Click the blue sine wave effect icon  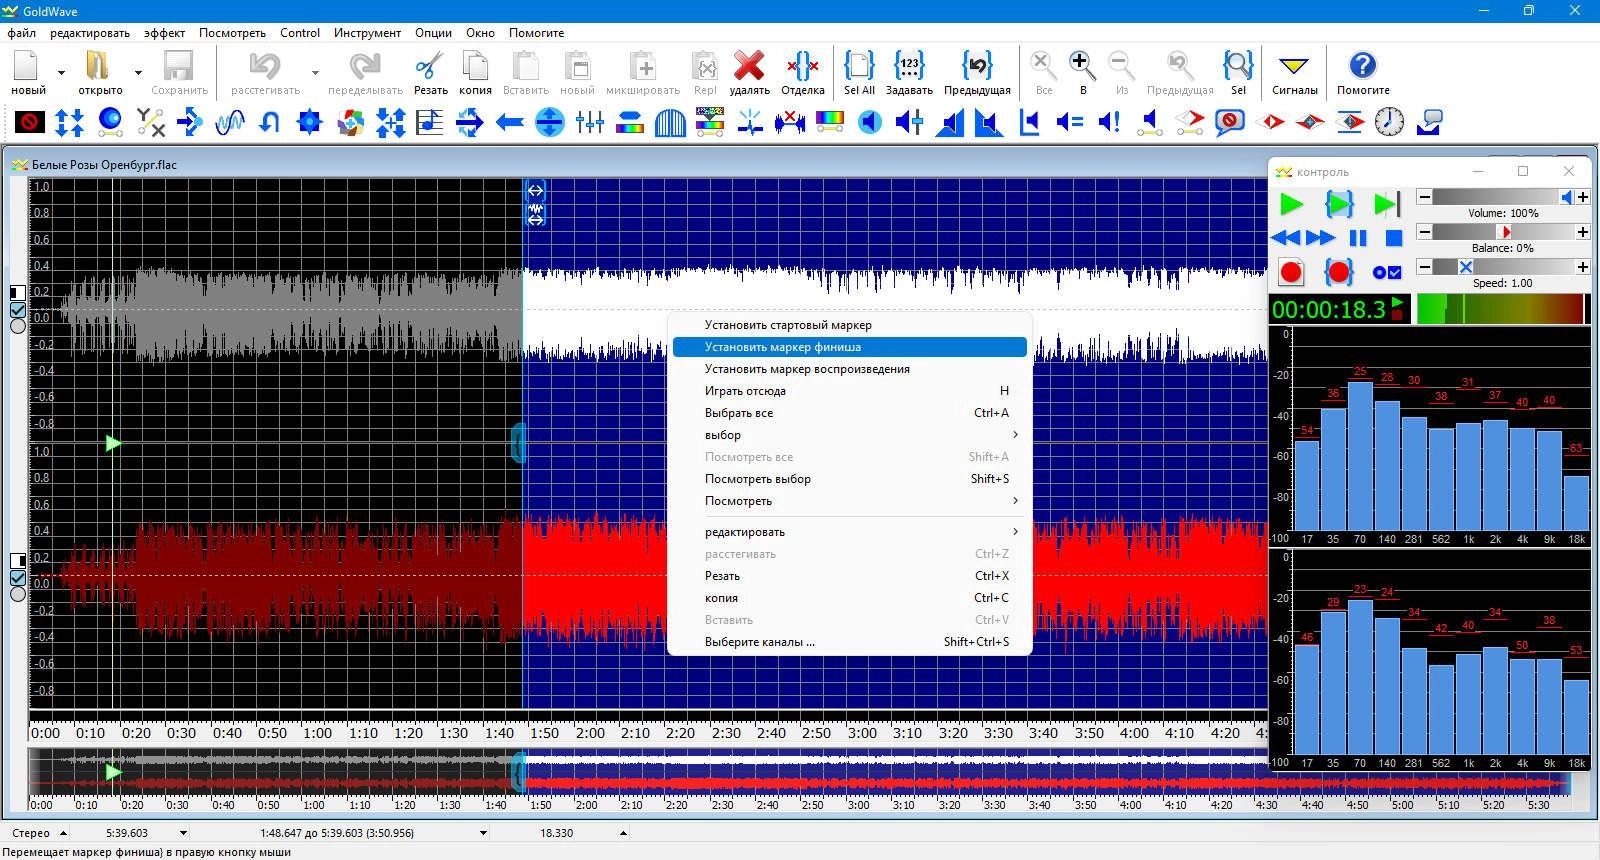[230, 122]
